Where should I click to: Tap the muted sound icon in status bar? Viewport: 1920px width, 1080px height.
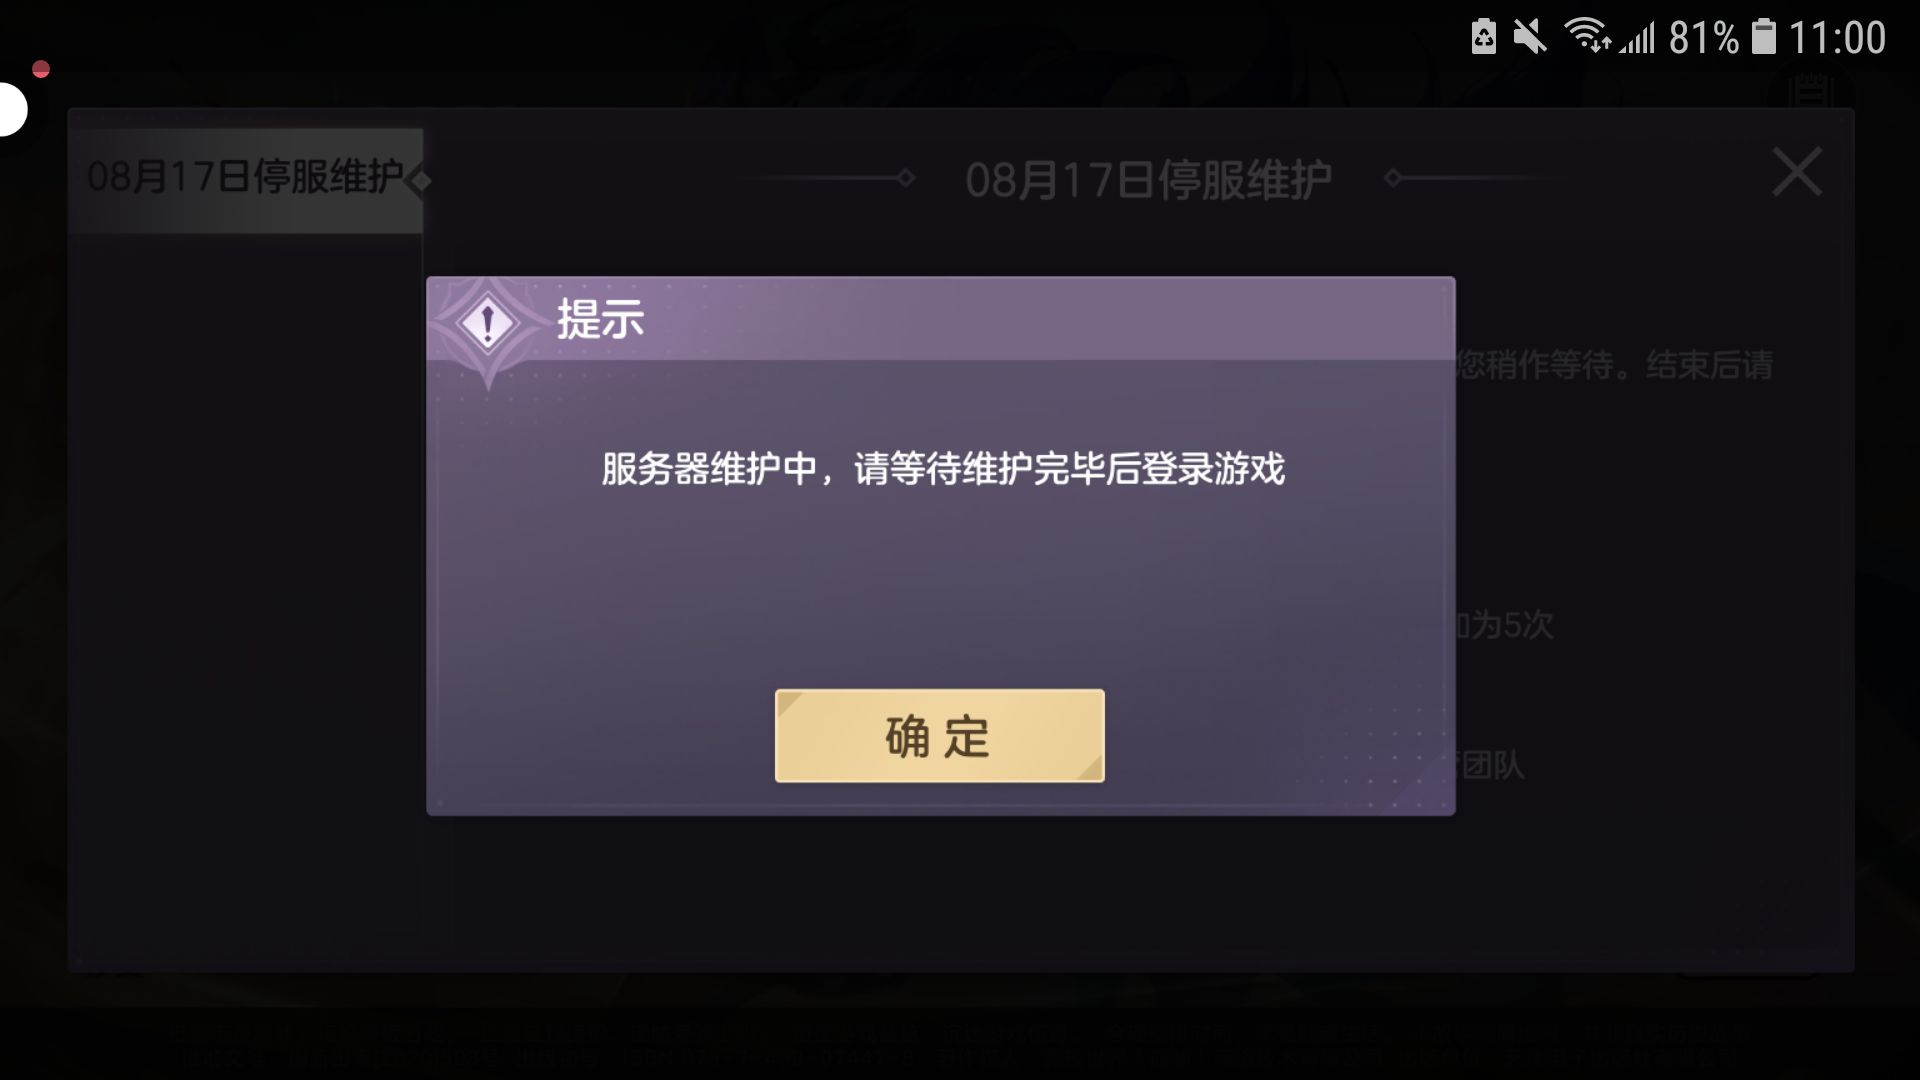pos(1529,37)
